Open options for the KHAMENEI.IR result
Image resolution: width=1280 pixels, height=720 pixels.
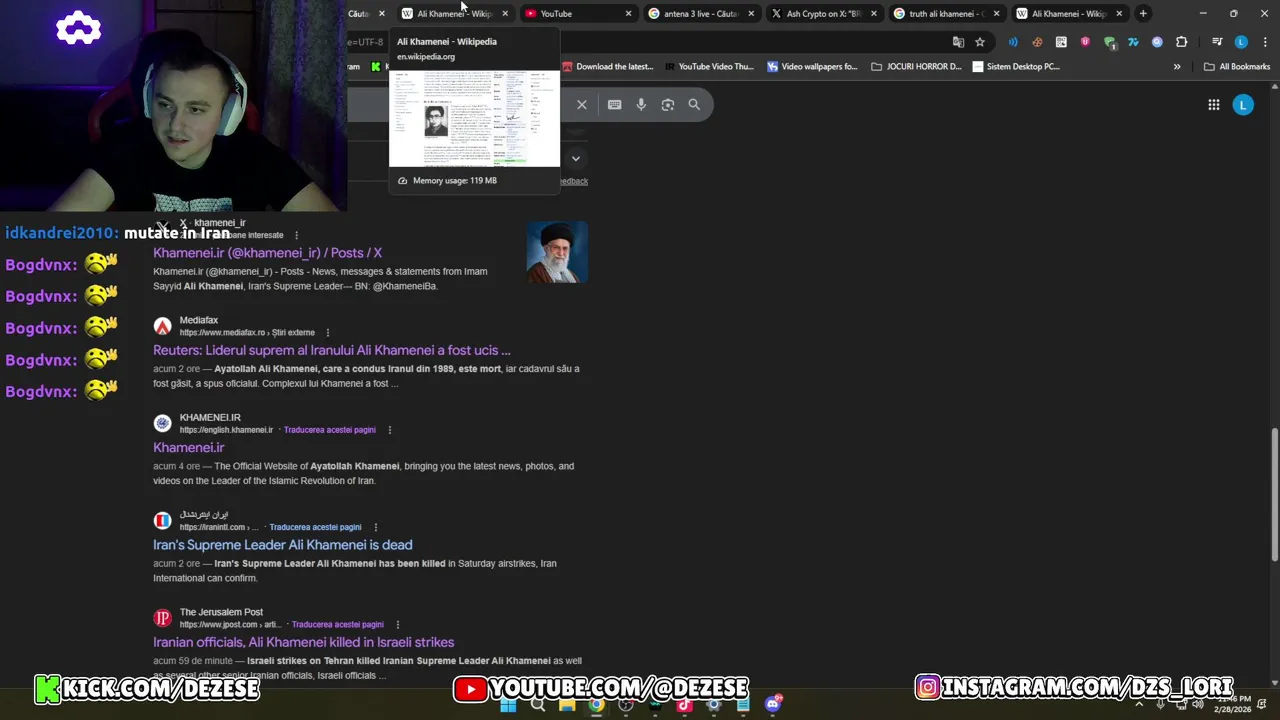point(389,430)
